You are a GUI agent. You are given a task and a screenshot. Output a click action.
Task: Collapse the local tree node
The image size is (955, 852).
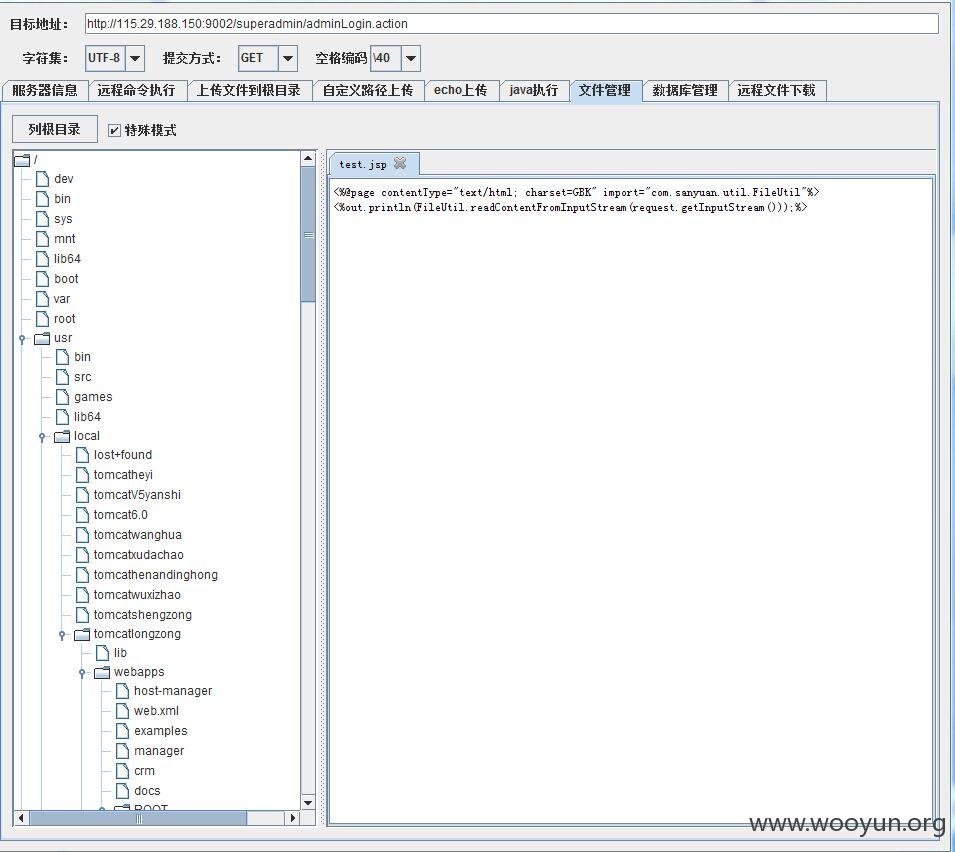(x=42, y=437)
